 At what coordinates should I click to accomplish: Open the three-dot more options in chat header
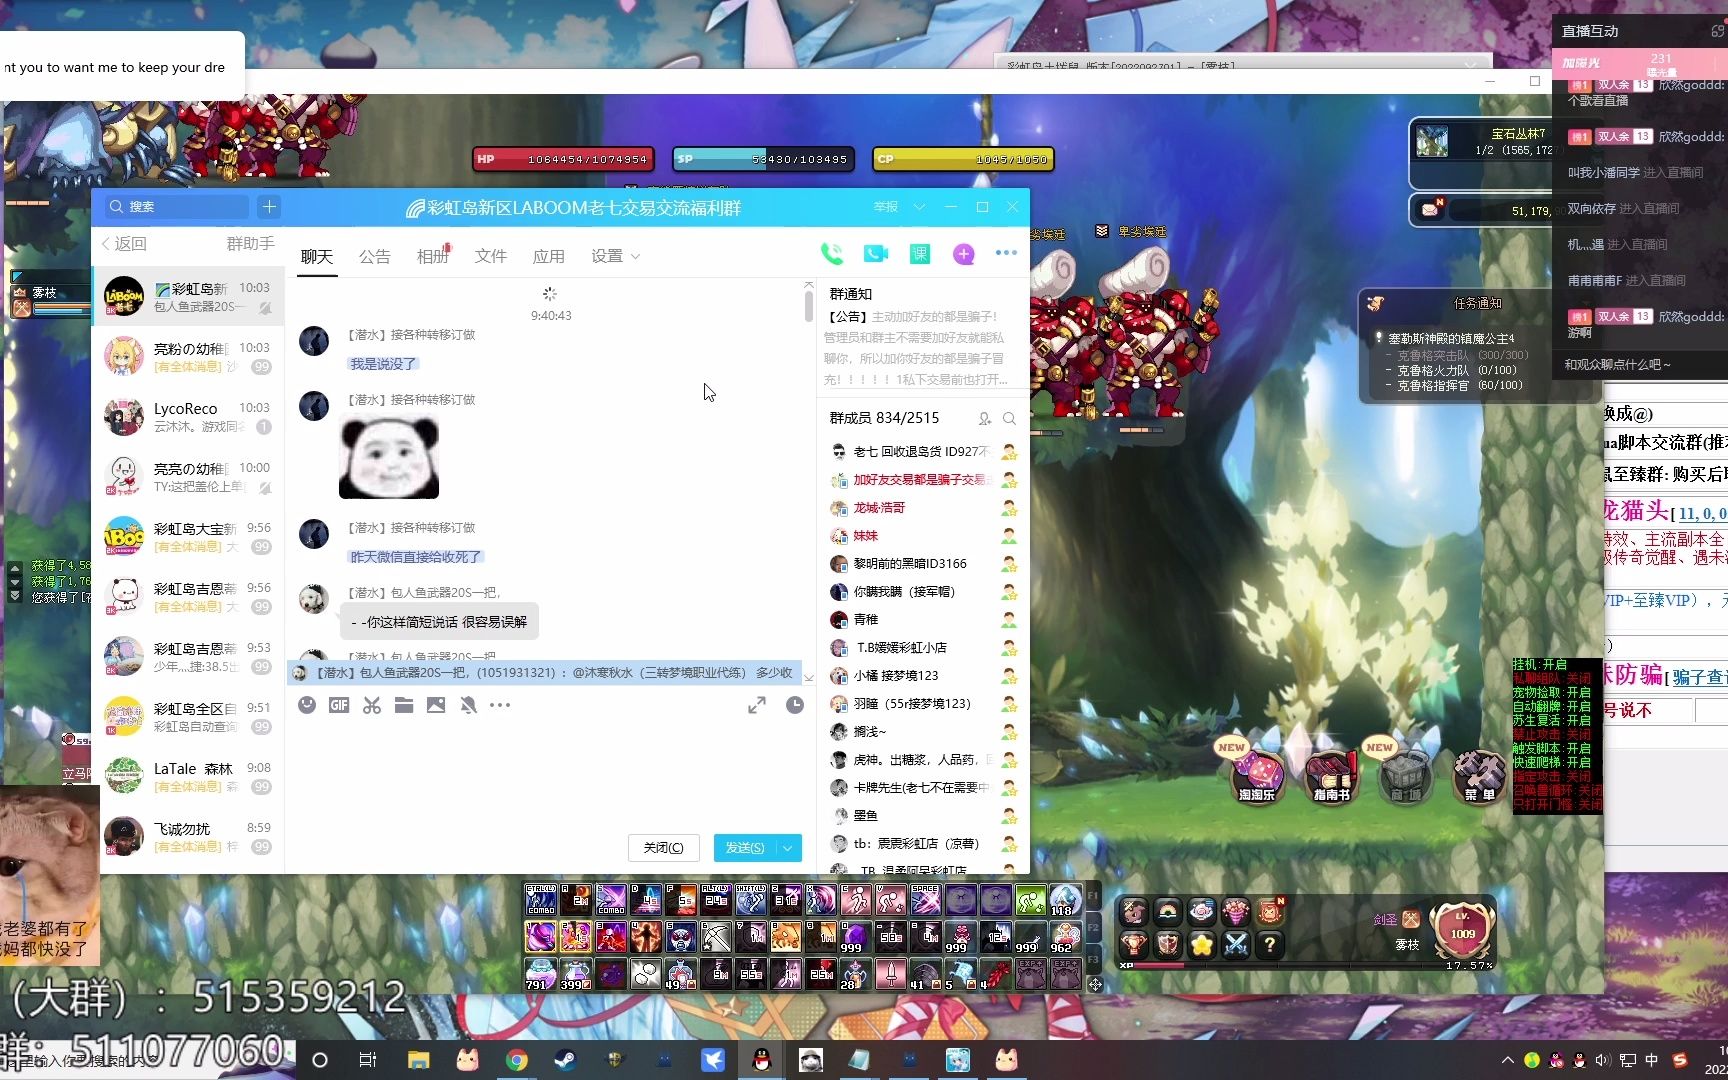click(x=1006, y=254)
